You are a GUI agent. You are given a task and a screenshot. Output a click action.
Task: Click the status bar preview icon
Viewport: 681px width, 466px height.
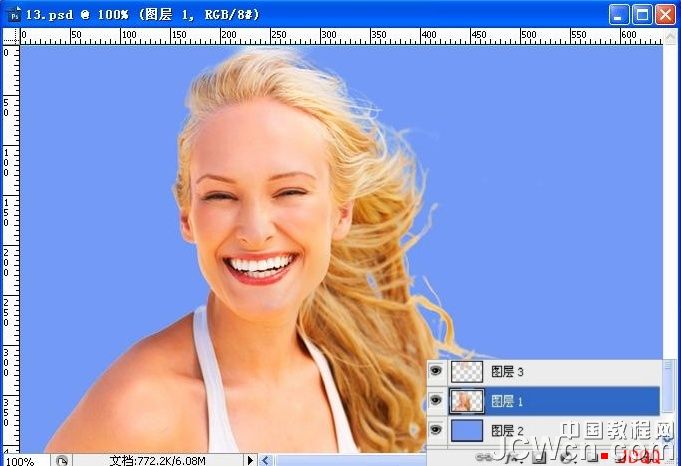(62, 460)
